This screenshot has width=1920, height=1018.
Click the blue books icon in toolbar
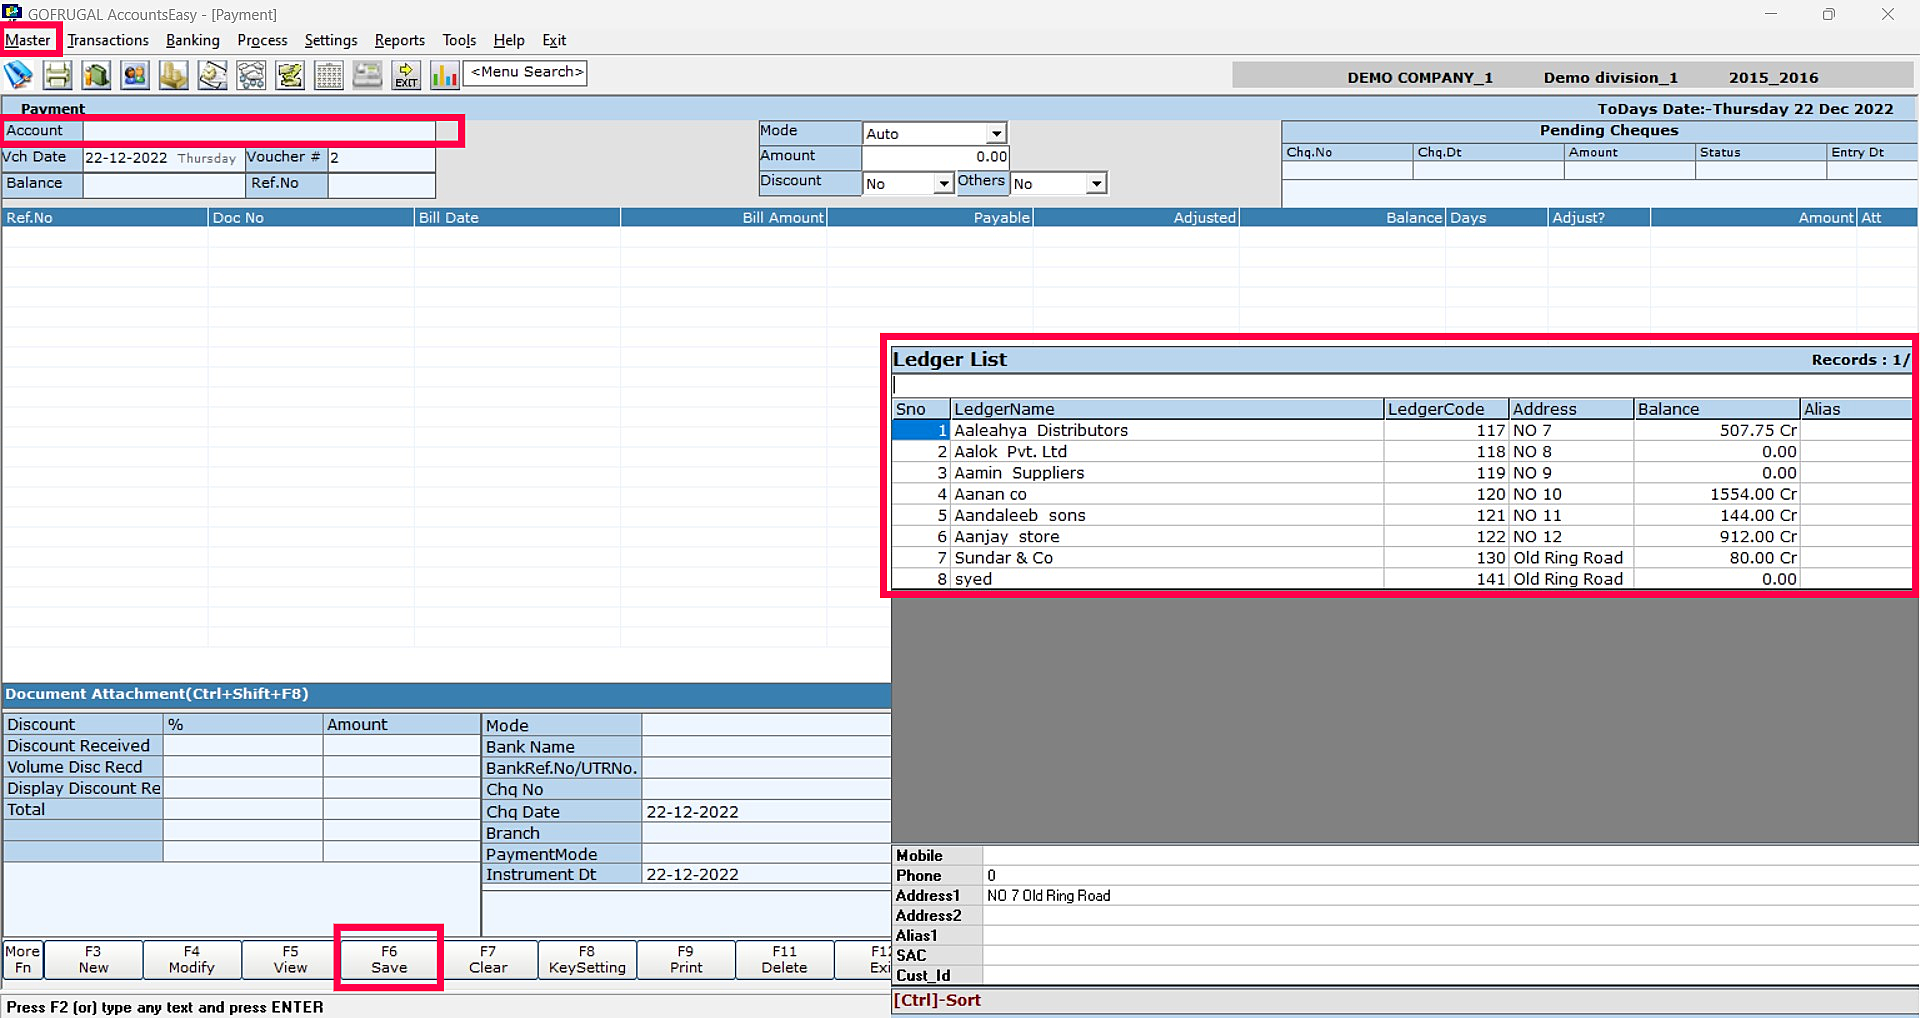point(18,75)
